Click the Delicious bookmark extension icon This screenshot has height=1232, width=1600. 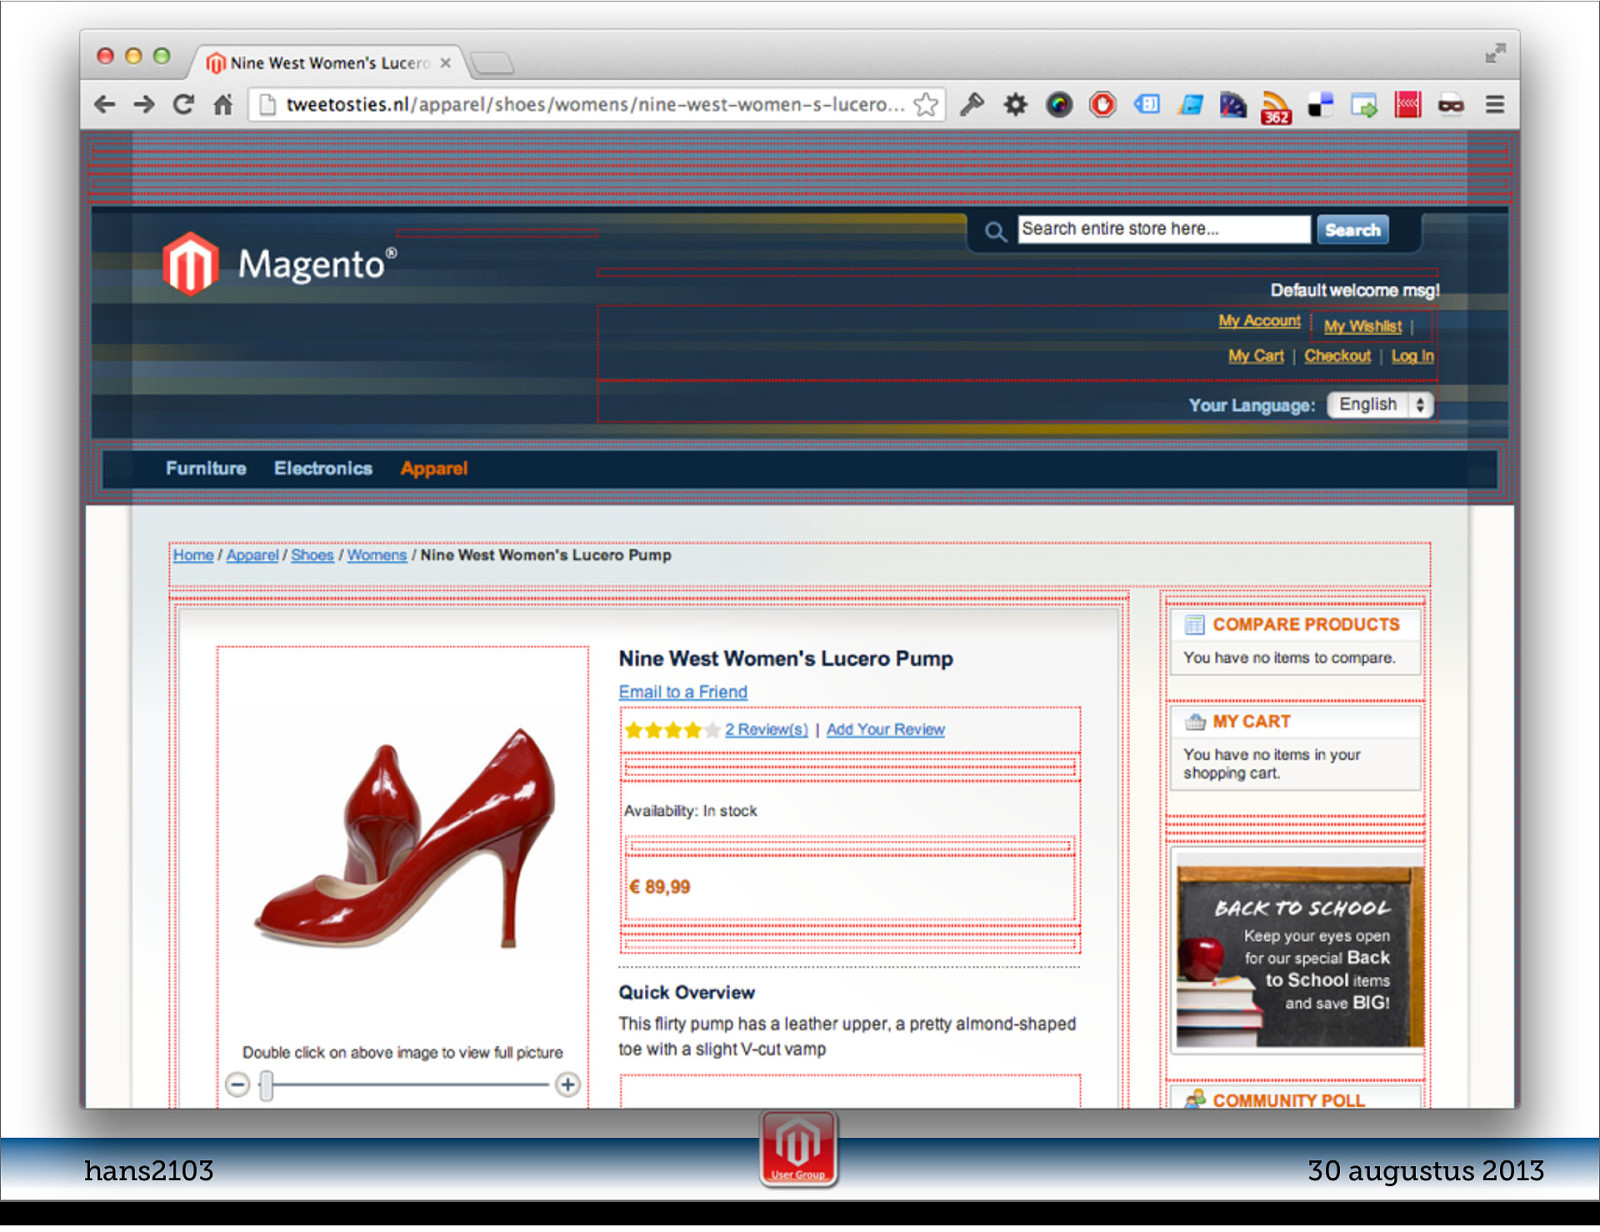pos(1321,104)
